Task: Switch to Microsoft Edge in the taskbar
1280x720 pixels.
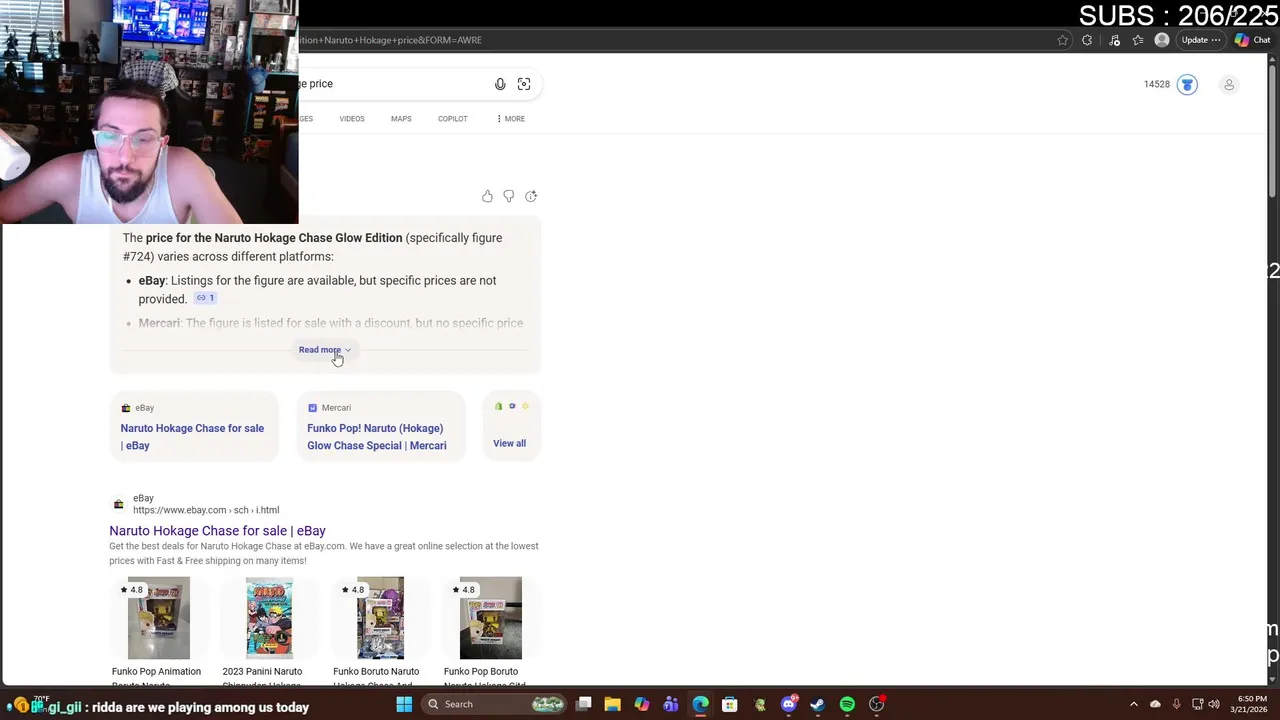Action: pos(700,704)
